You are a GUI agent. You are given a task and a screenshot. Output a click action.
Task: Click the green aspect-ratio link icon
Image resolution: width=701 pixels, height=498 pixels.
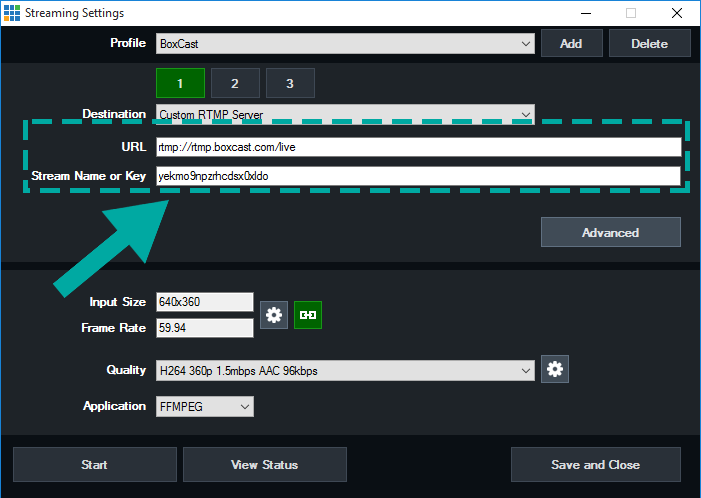click(308, 315)
